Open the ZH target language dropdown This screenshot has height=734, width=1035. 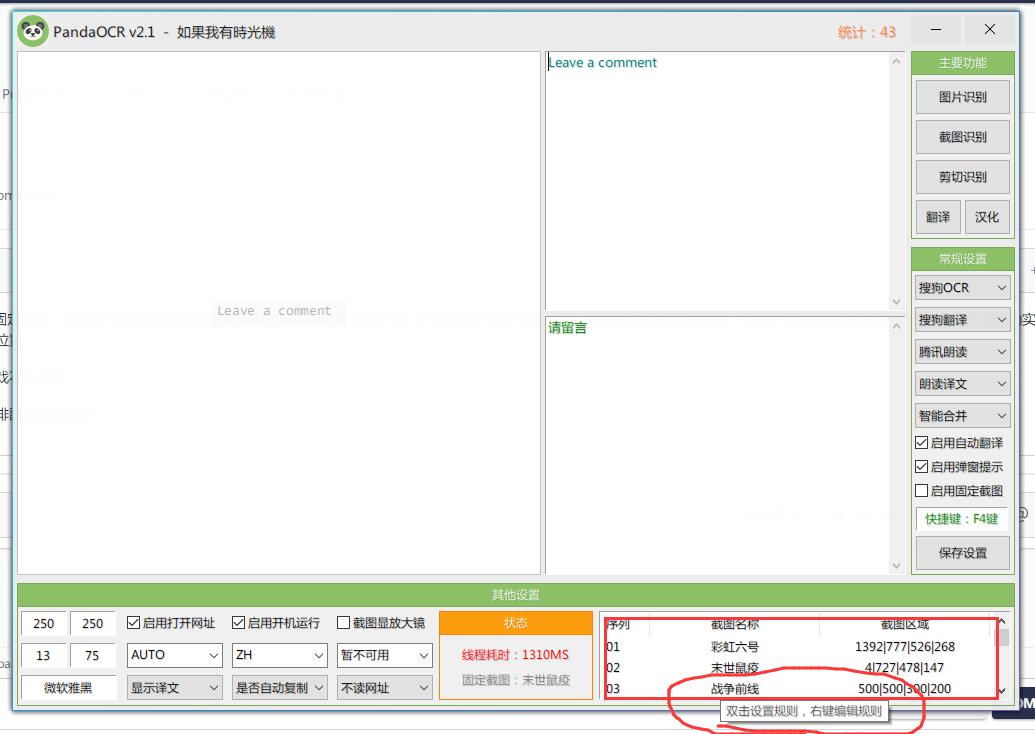click(279, 655)
